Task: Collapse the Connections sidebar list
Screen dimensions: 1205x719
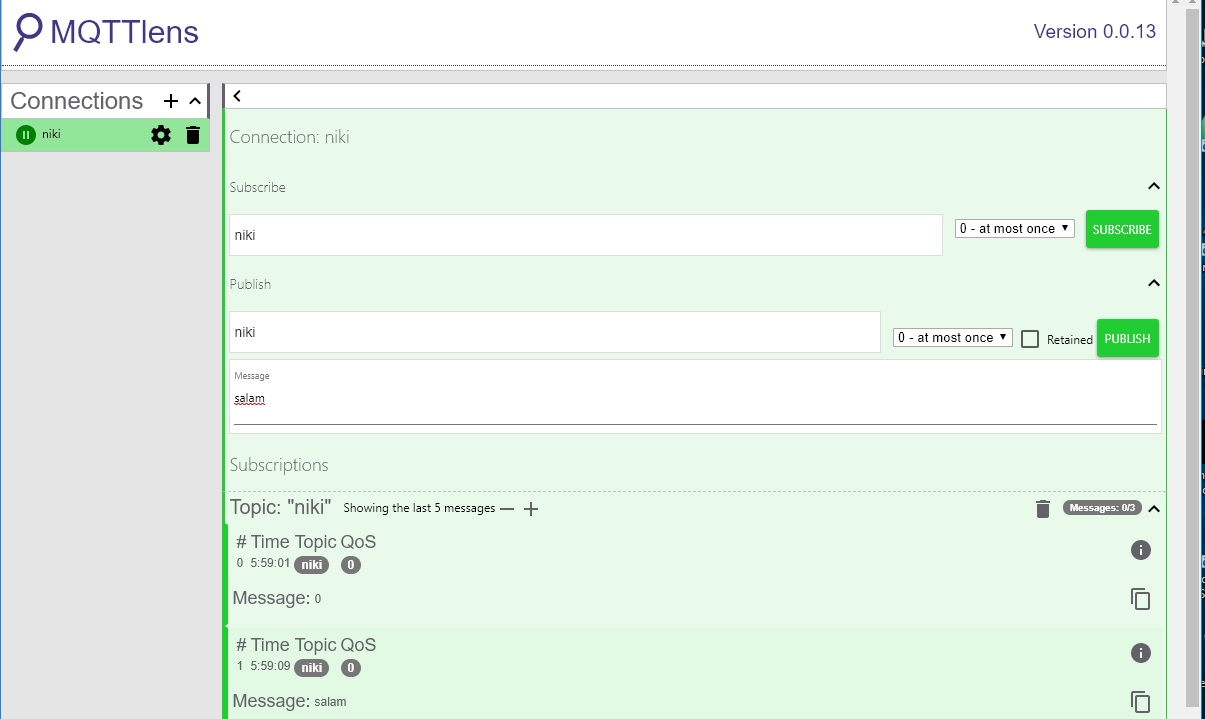Action: (x=195, y=101)
